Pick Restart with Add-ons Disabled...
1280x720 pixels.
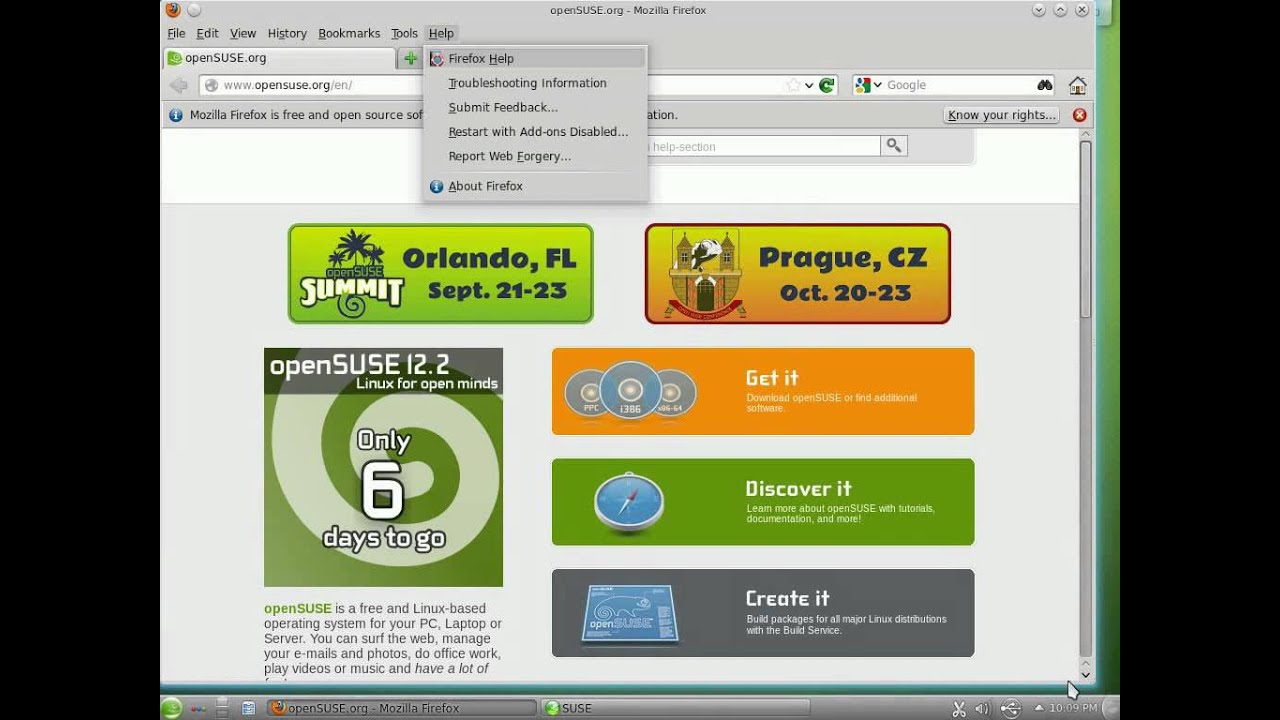tap(535, 132)
